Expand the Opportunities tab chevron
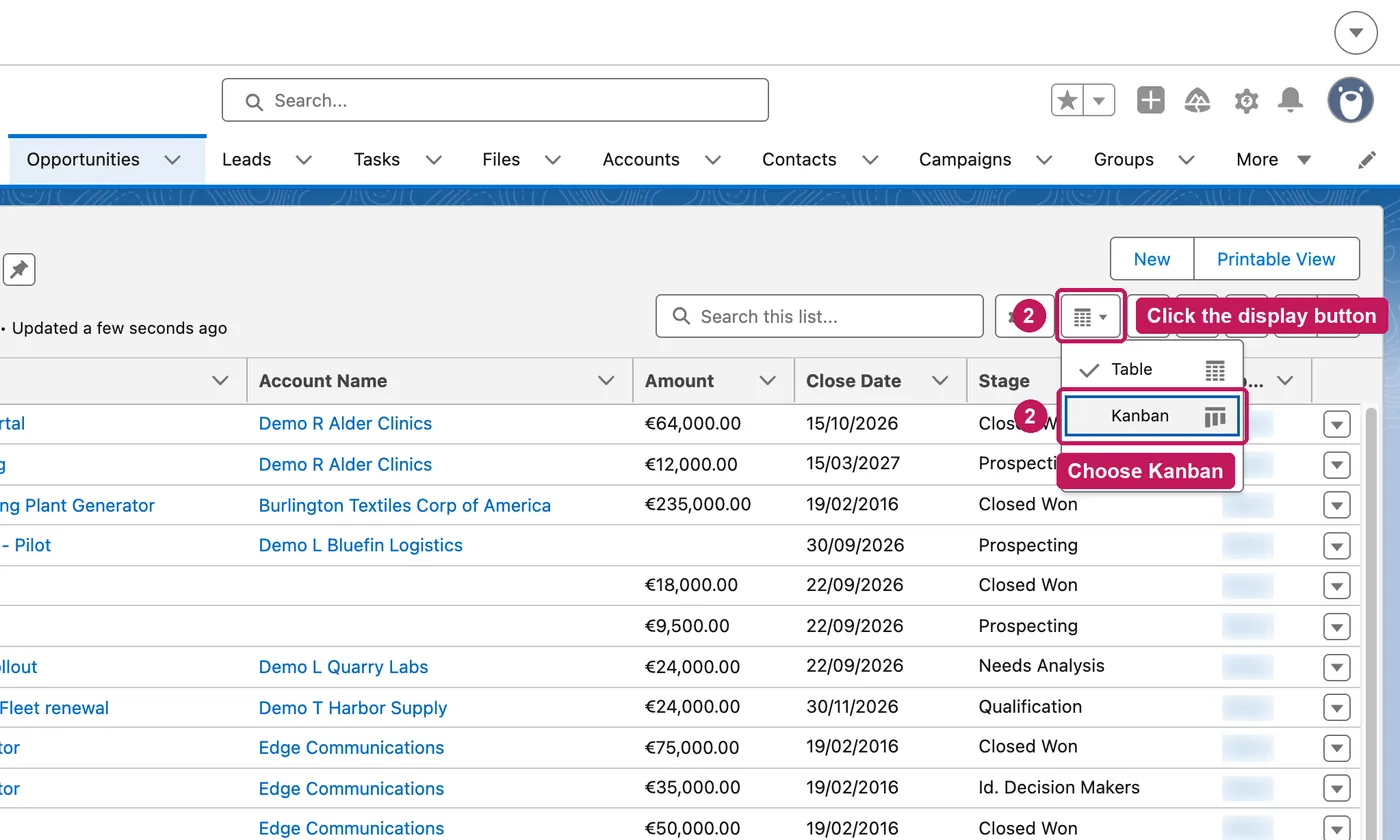The image size is (1400, 840). pyautogui.click(x=173, y=160)
